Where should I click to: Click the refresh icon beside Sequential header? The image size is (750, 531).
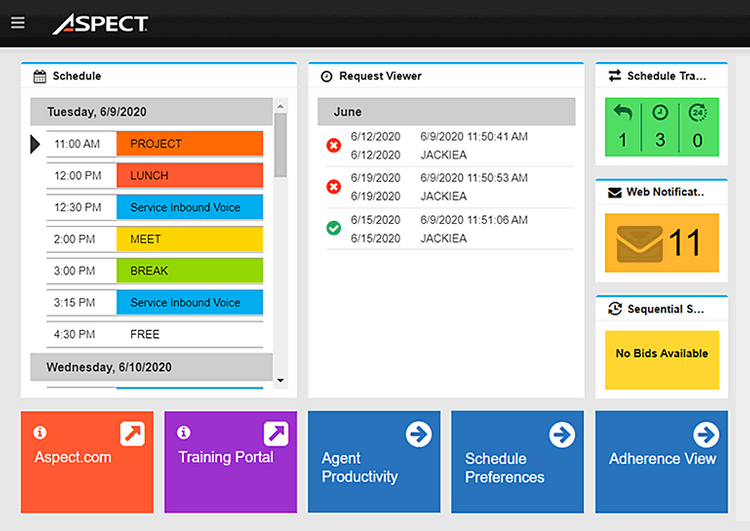coord(614,309)
